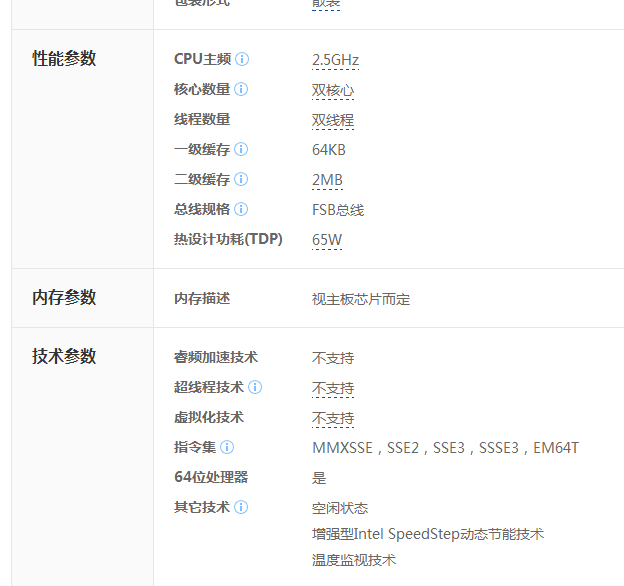Click info icon next to 超线程技术
624x586 pixels.
tap(255, 387)
